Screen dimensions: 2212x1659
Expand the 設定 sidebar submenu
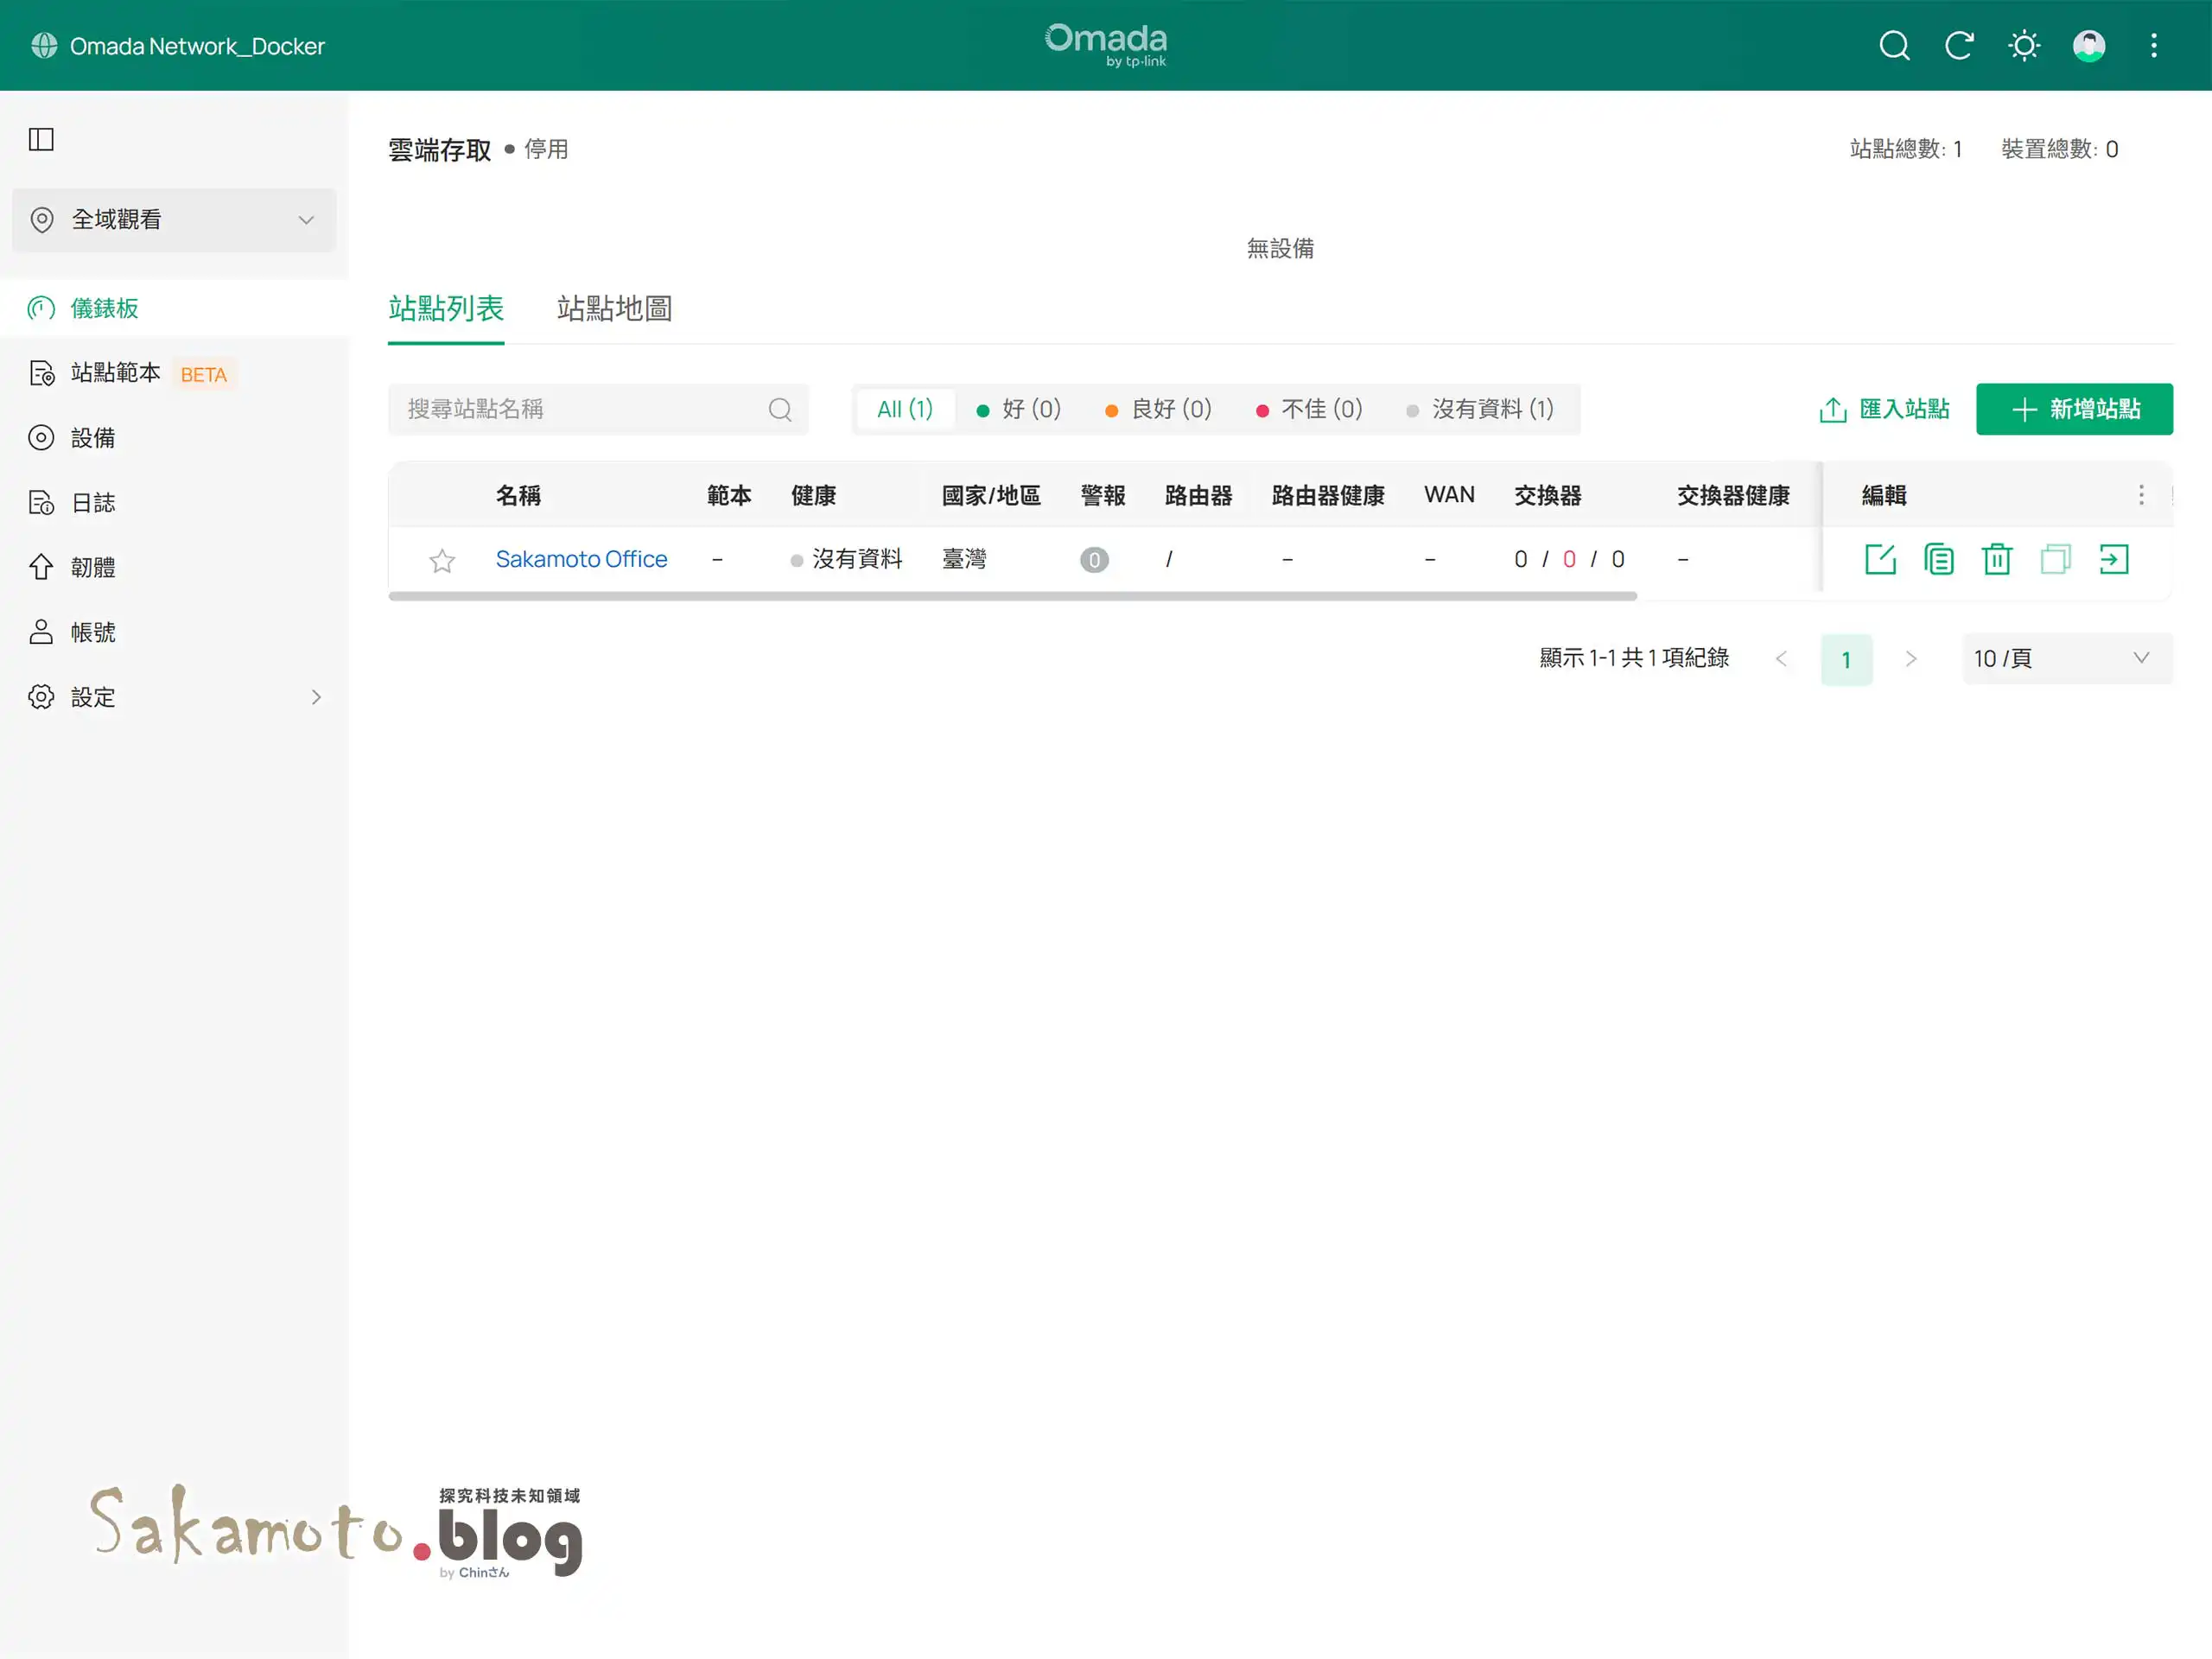pos(174,697)
